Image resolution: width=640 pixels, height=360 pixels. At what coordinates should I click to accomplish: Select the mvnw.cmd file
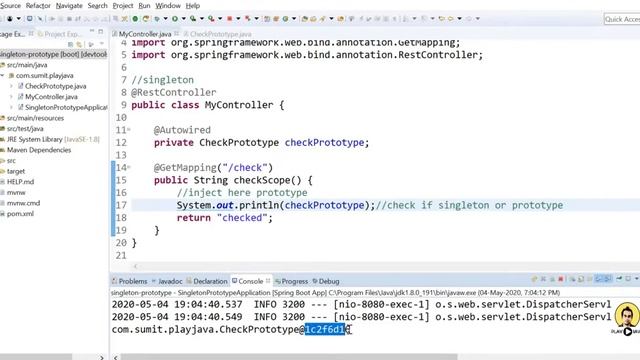pyautogui.click(x=23, y=203)
